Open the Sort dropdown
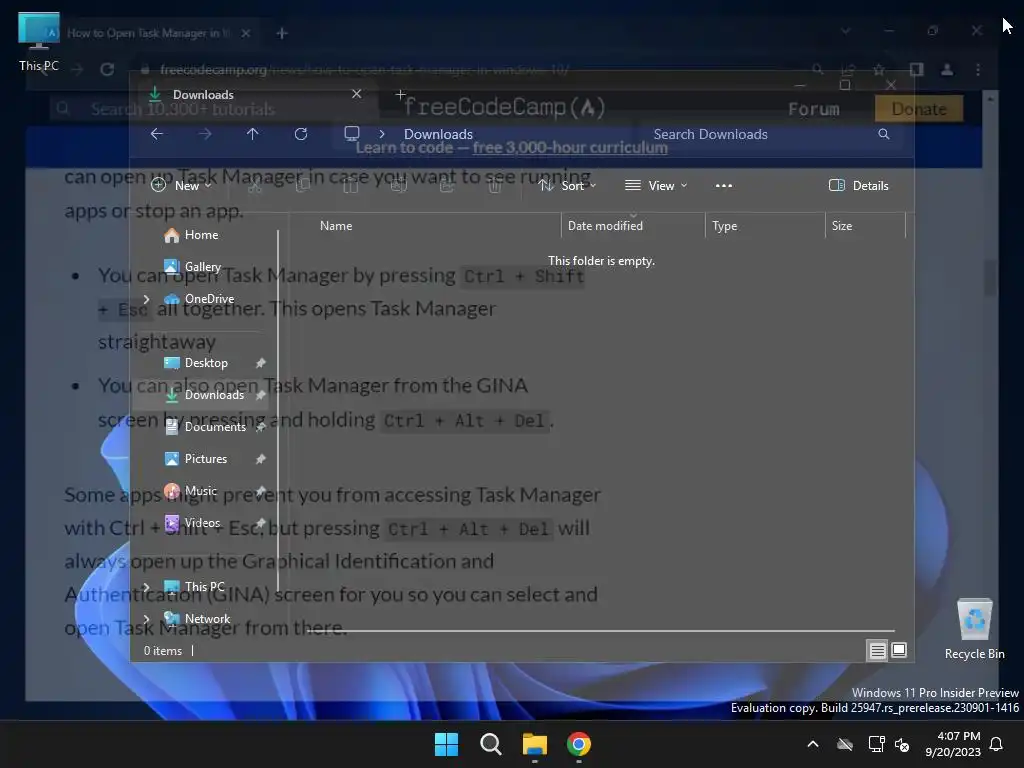 (567, 185)
